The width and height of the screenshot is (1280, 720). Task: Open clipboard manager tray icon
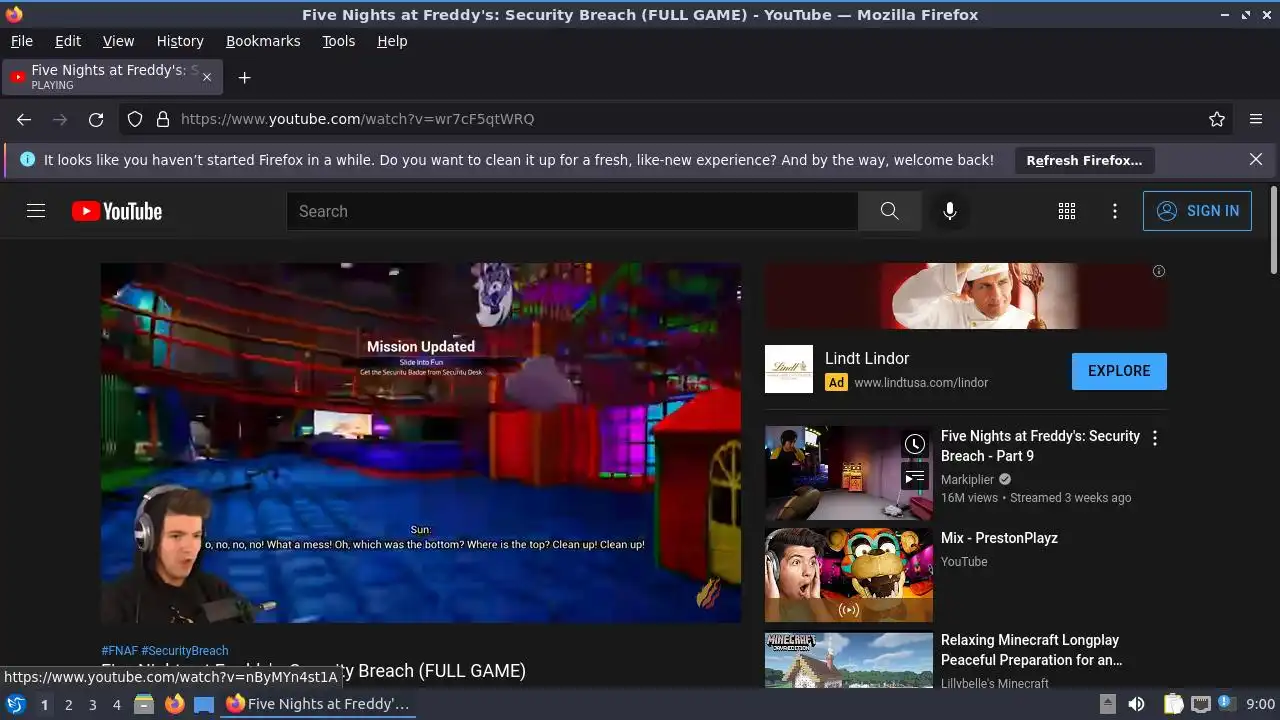[1174, 704]
